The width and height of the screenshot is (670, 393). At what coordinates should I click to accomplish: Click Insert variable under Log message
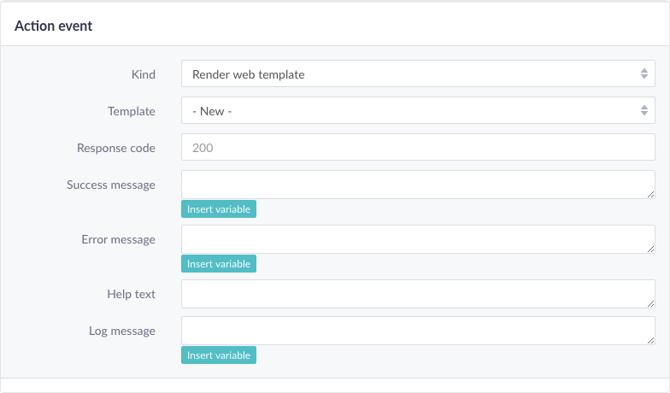(x=219, y=355)
